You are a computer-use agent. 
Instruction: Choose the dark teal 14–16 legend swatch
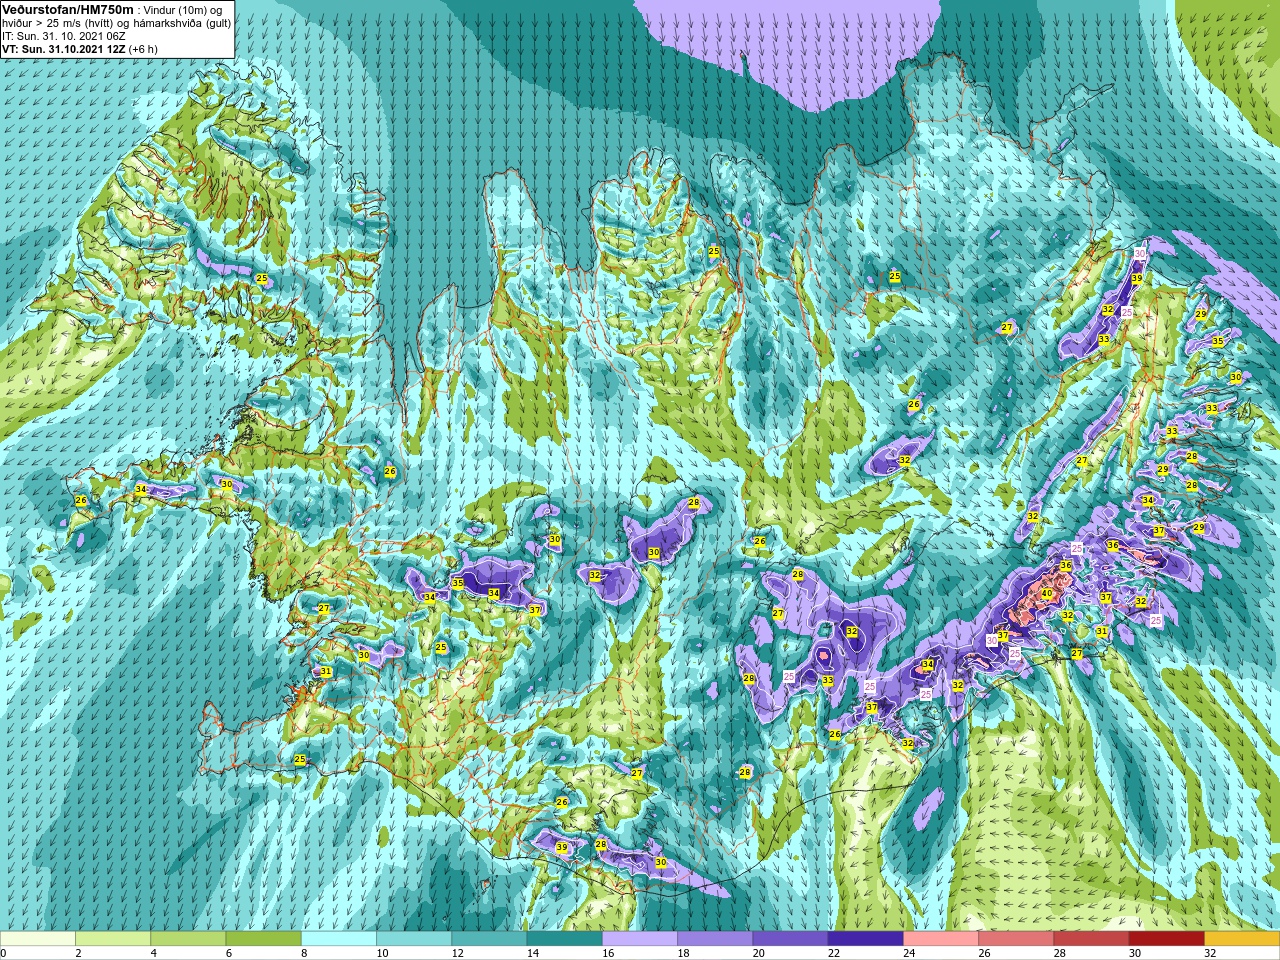pos(565,939)
